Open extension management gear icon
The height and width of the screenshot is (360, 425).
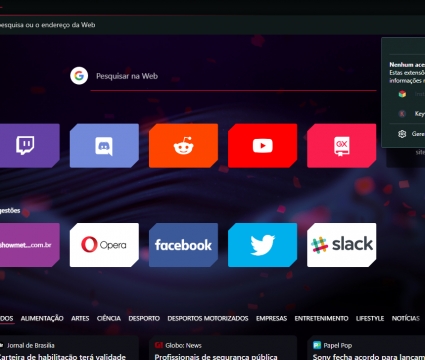402,134
